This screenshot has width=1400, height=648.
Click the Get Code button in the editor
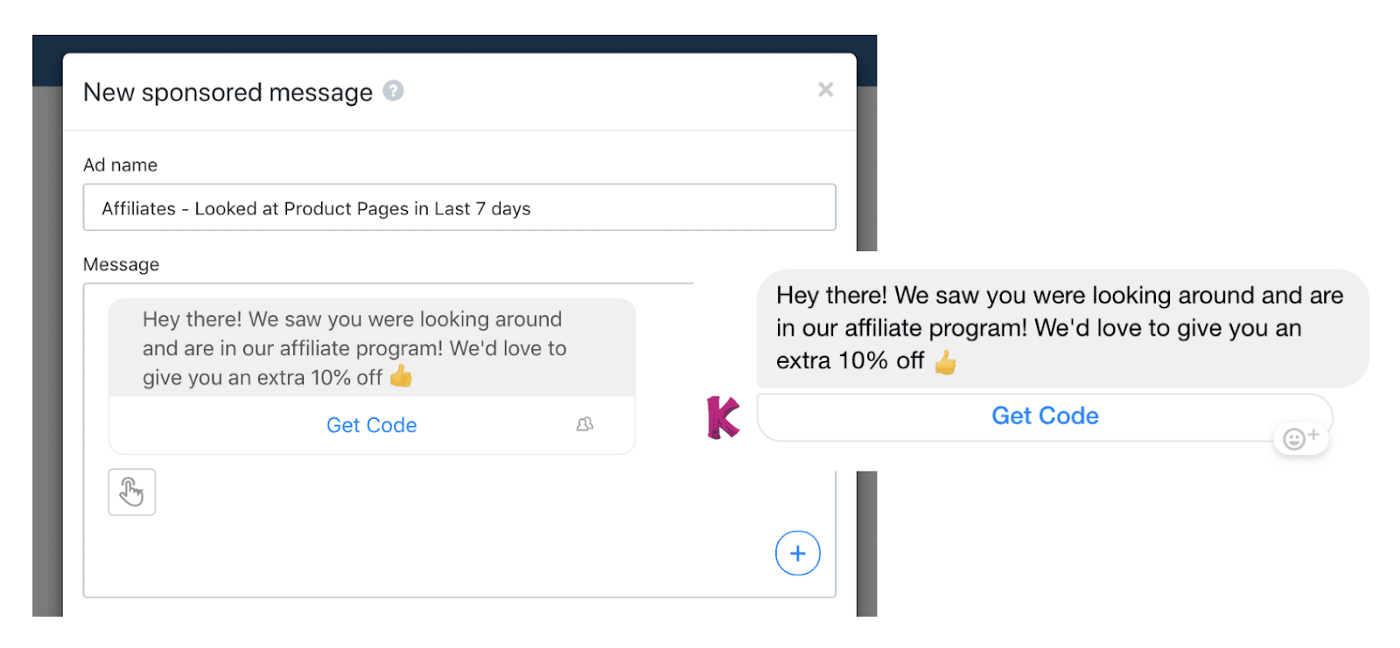[x=371, y=425]
